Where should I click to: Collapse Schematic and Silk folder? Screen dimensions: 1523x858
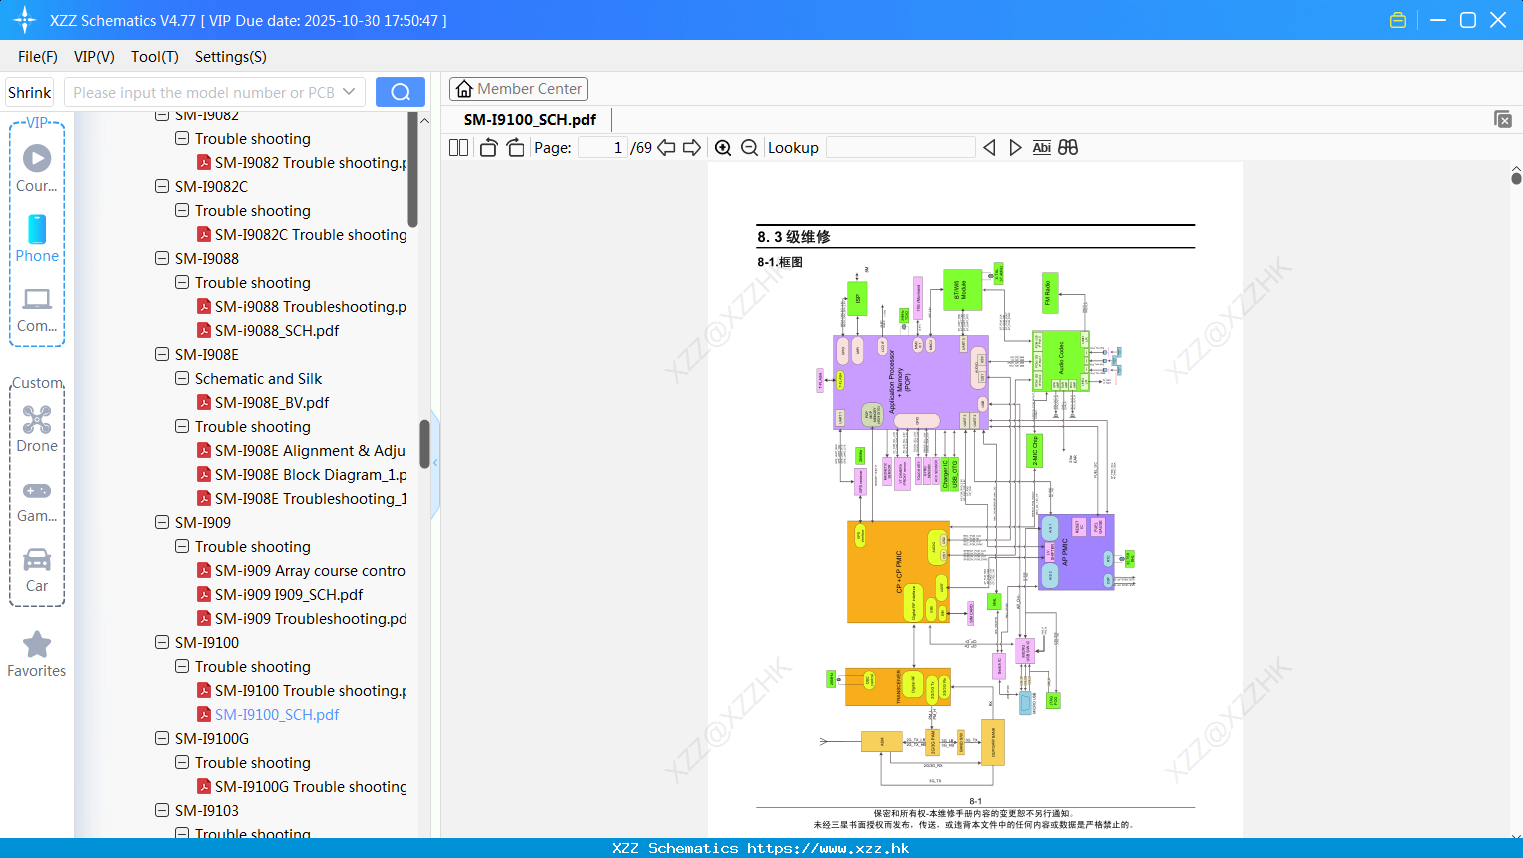click(x=182, y=378)
